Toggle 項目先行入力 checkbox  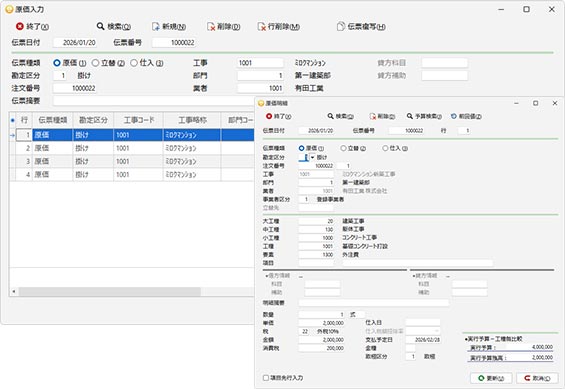pyautogui.click(x=266, y=378)
